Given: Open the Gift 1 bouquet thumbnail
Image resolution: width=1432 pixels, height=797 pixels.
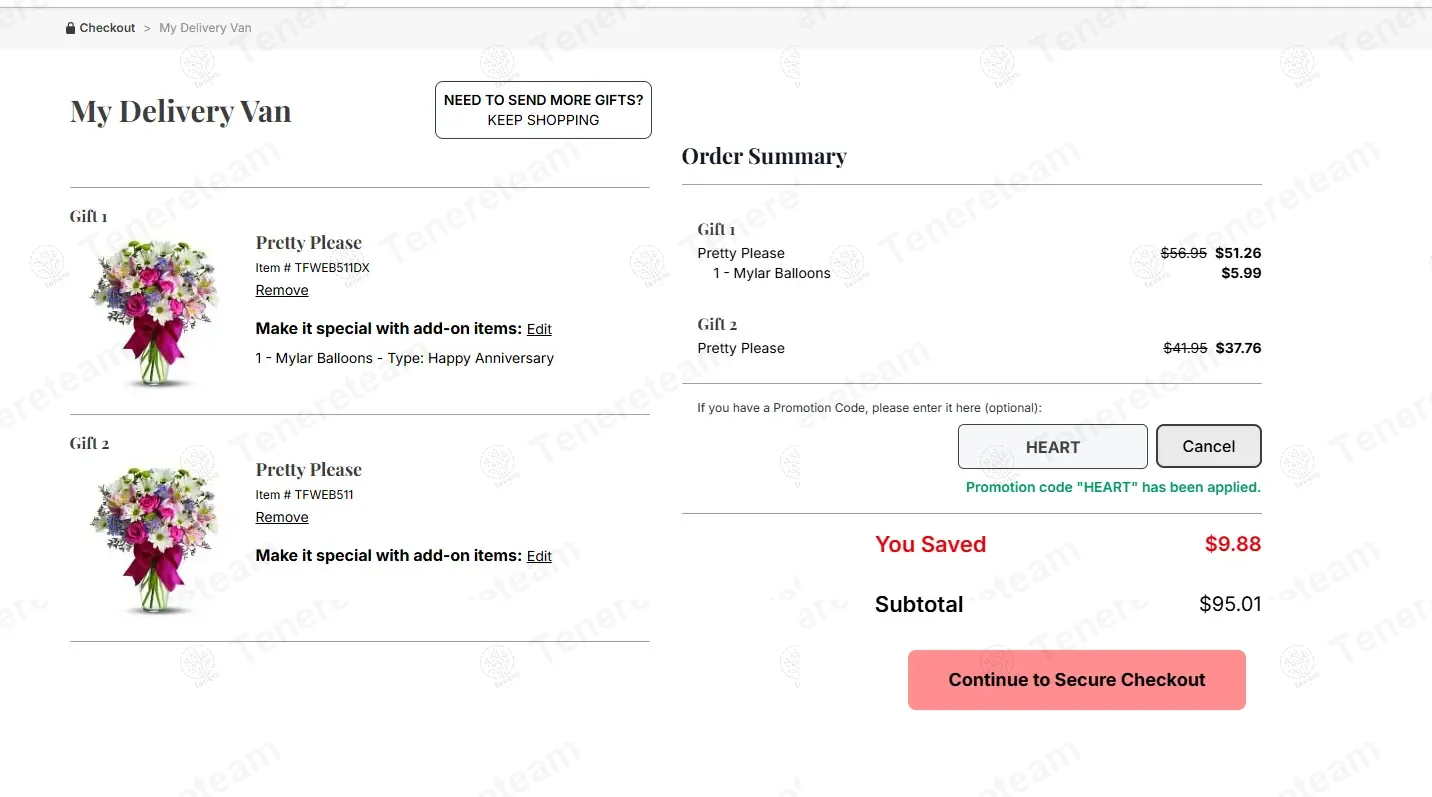Looking at the screenshot, I should click(154, 312).
